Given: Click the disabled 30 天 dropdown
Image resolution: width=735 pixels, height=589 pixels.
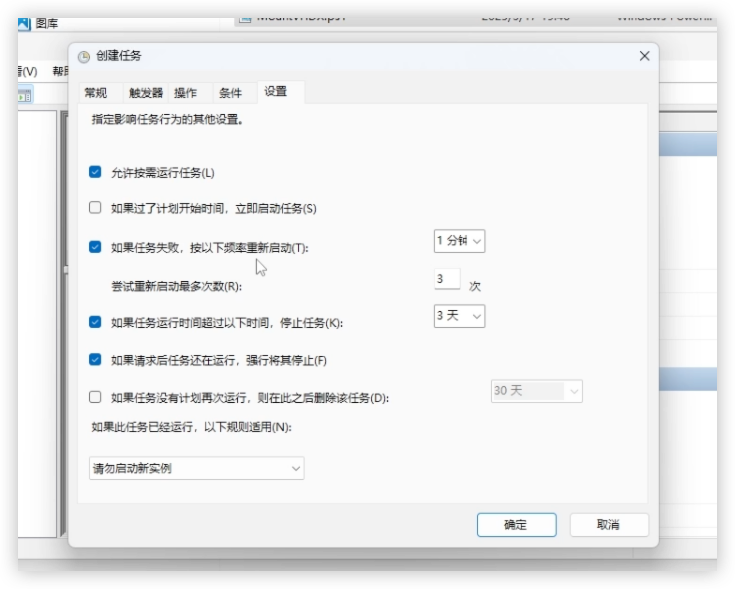Looking at the screenshot, I should [536, 391].
